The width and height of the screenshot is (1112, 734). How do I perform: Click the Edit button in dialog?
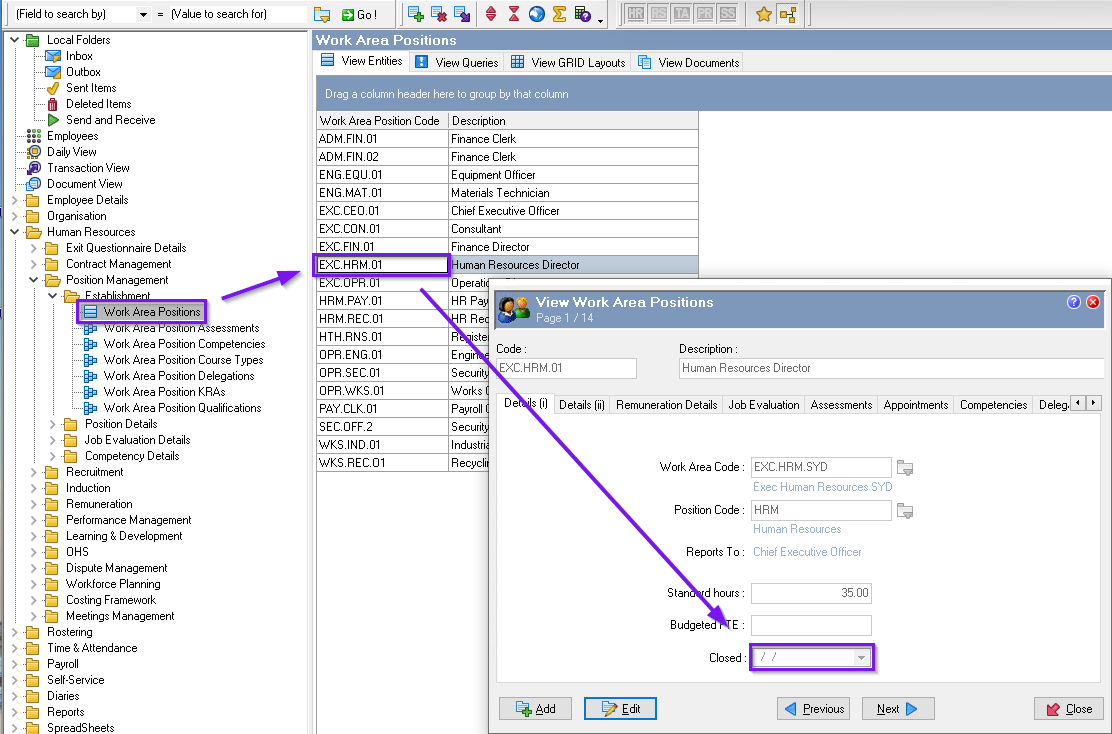click(620, 708)
